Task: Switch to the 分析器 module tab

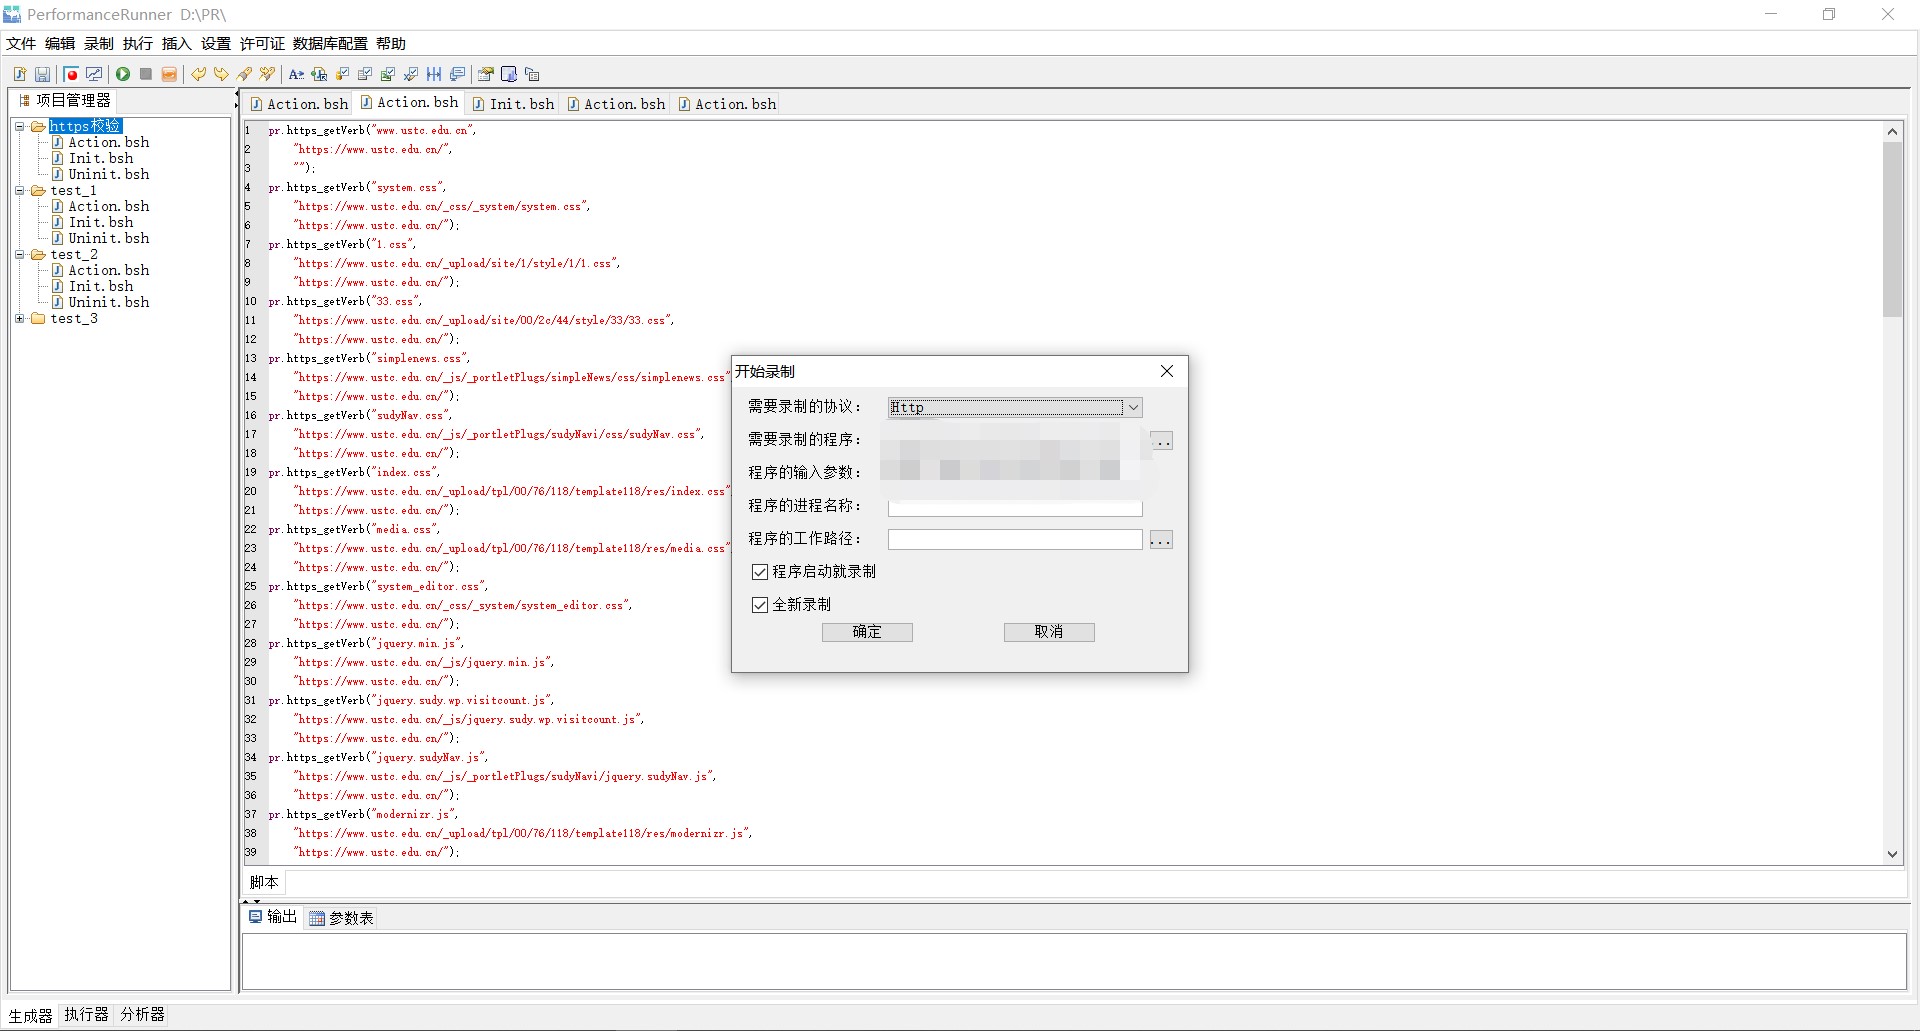Action: (x=142, y=1014)
